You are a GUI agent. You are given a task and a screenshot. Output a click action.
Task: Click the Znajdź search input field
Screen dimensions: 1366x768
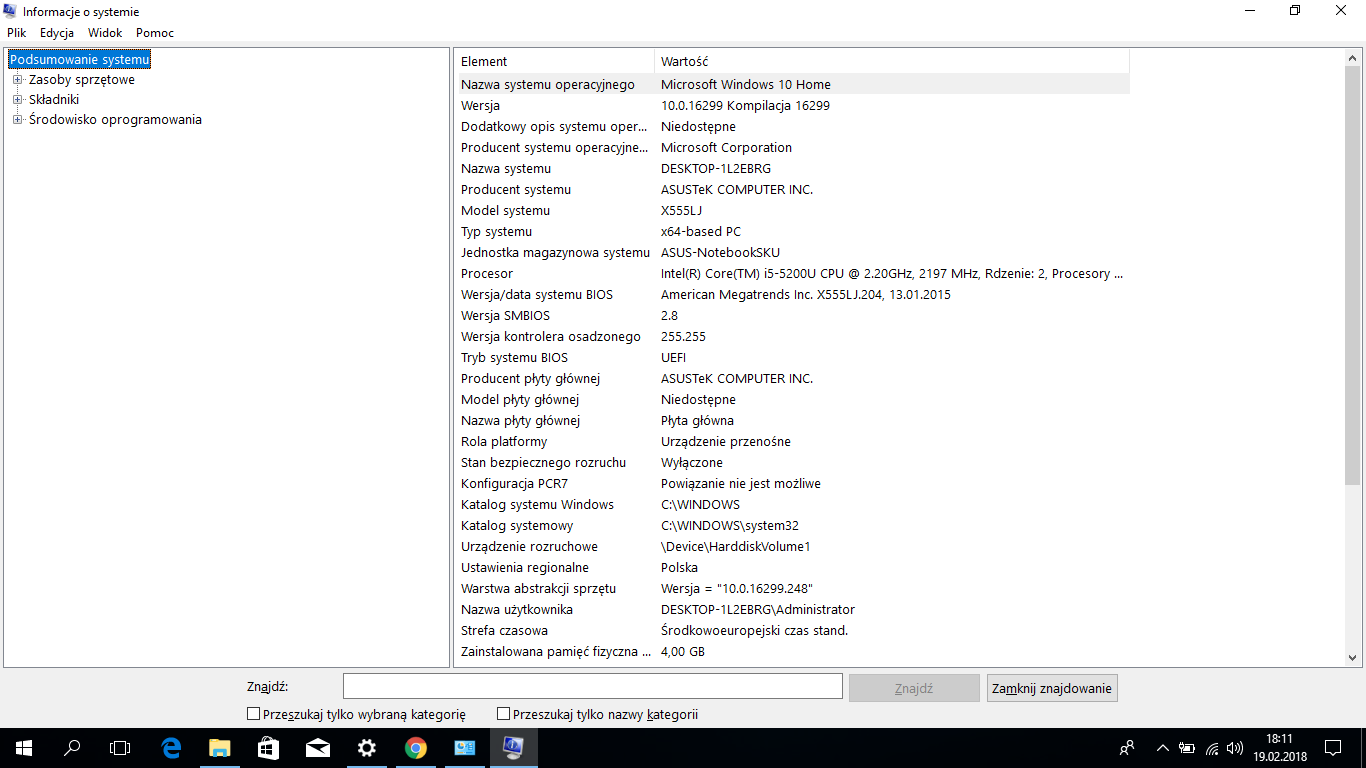click(593, 687)
